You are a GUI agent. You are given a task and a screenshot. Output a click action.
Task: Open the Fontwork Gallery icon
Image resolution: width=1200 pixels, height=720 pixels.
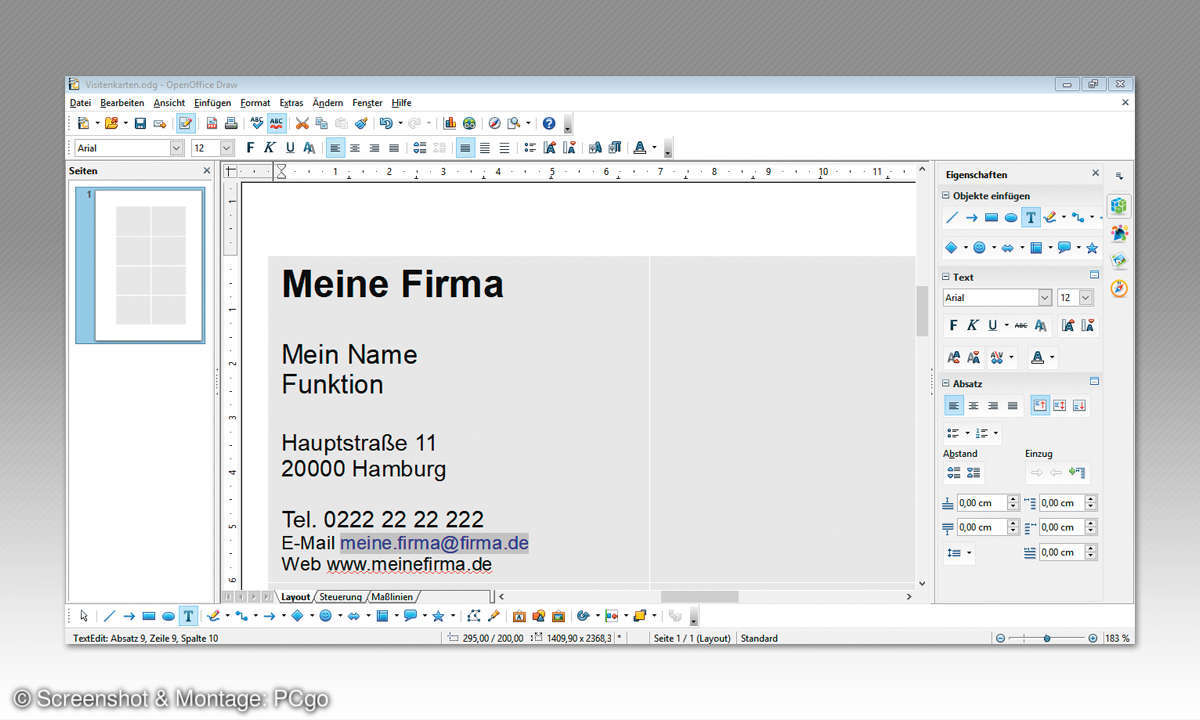coord(519,616)
